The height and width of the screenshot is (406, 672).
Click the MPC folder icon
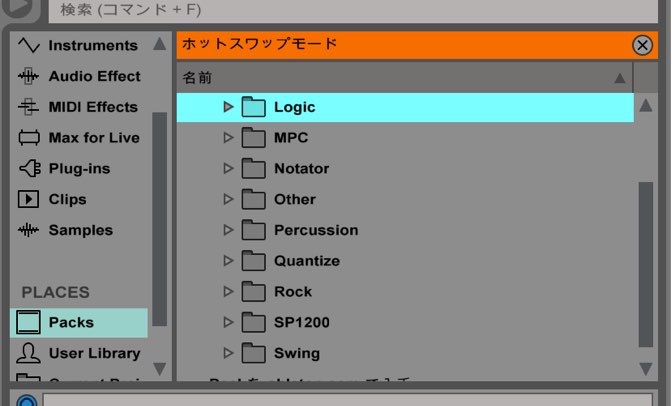point(253,138)
